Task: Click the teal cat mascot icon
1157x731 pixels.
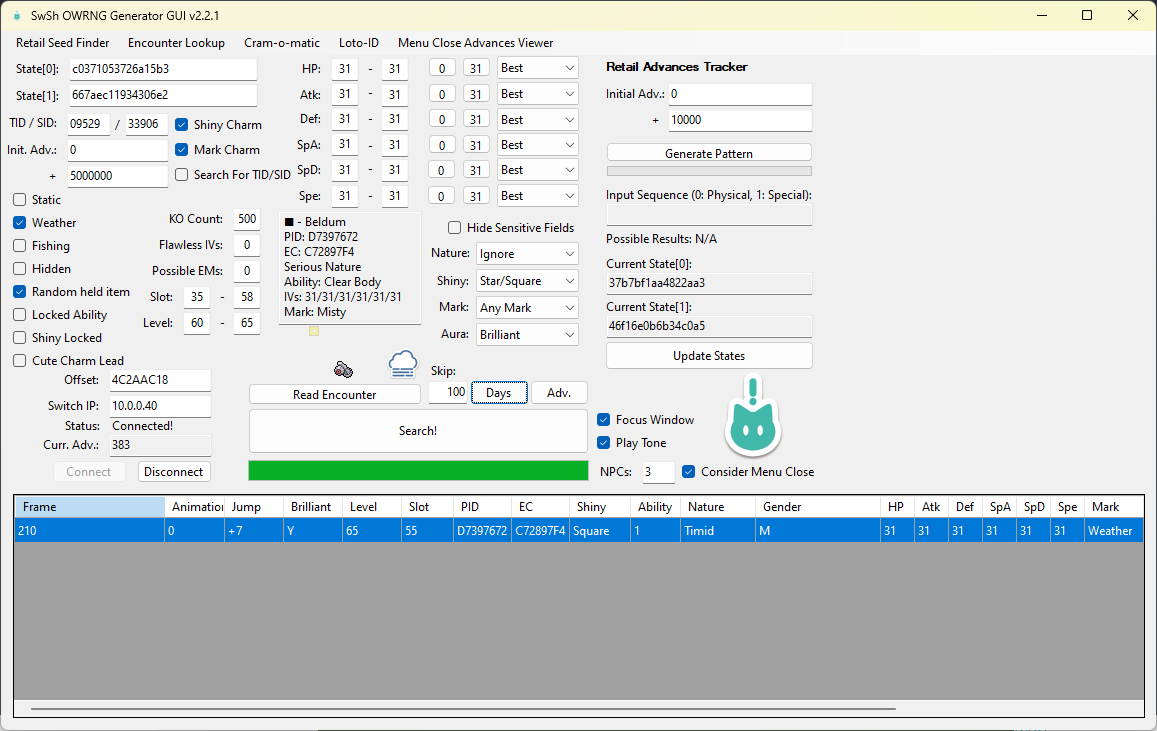Action: coord(753,417)
